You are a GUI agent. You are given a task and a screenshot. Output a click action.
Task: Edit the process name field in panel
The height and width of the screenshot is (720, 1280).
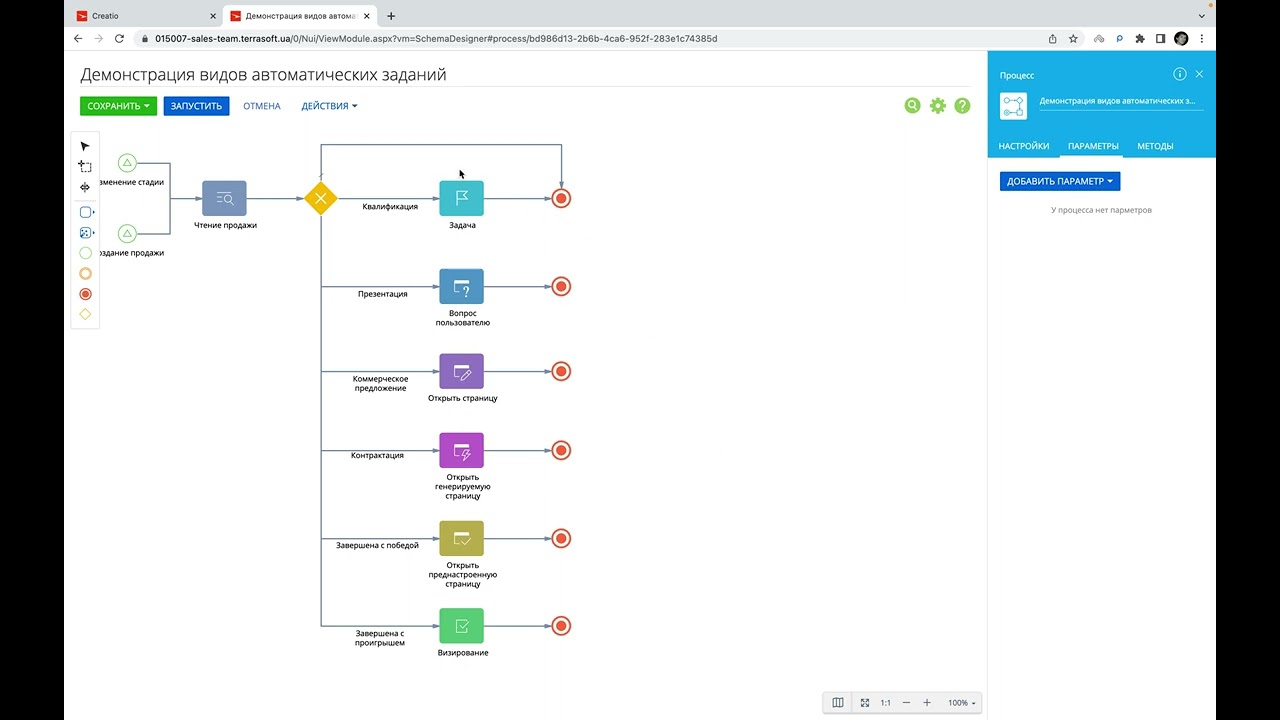point(1121,101)
